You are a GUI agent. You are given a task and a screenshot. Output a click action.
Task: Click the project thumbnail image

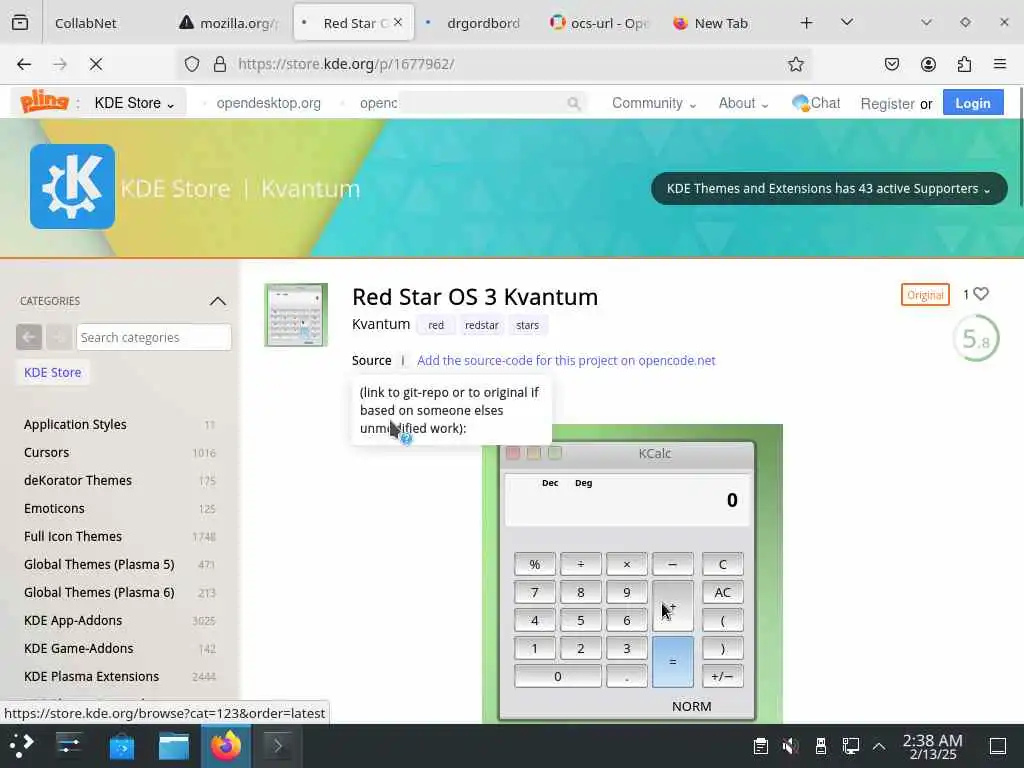pyautogui.click(x=296, y=315)
